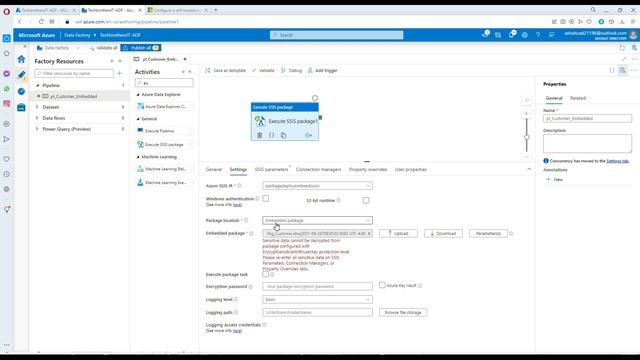This screenshot has width=640, height=360.
Task: Open Package location dropdown
Action: click(317, 220)
